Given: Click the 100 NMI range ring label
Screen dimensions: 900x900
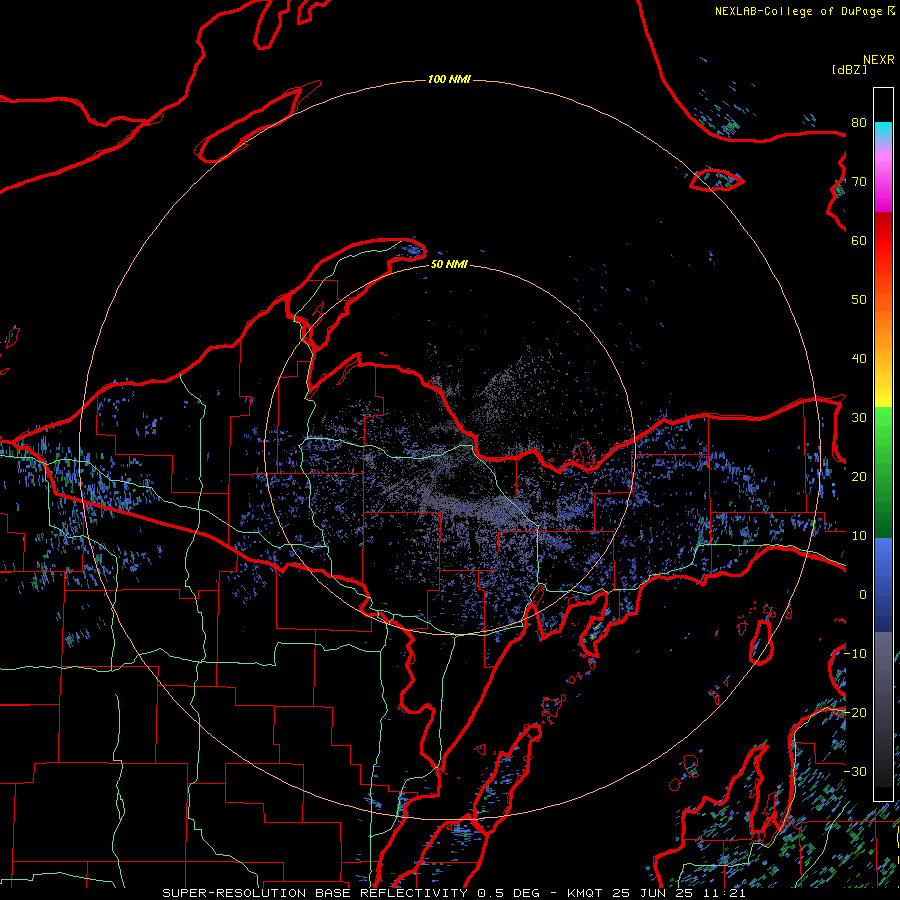Looking at the screenshot, I should coord(449,79).
